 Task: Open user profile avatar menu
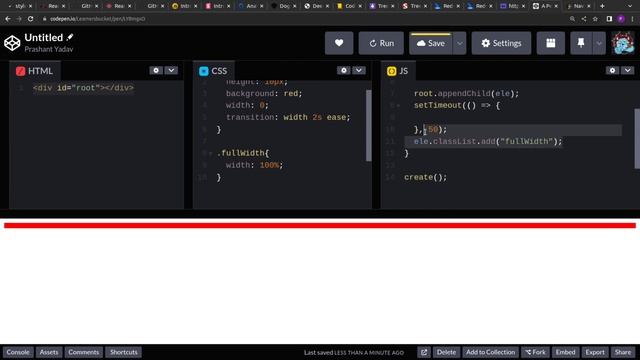tap(623, 43)
